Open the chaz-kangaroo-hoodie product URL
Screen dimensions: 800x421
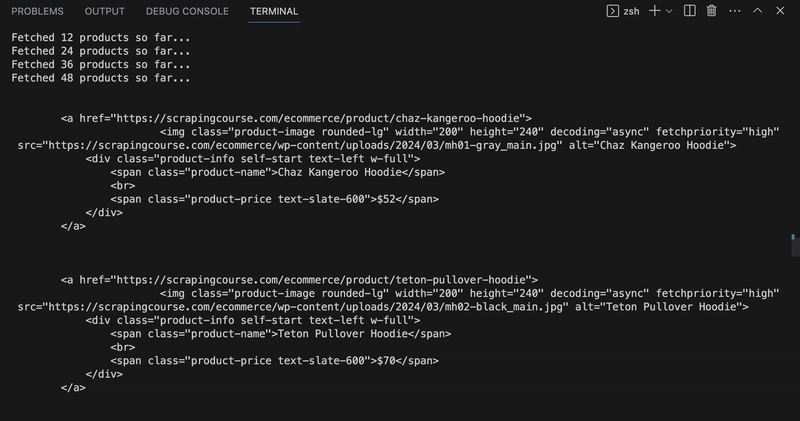(322, 118)
